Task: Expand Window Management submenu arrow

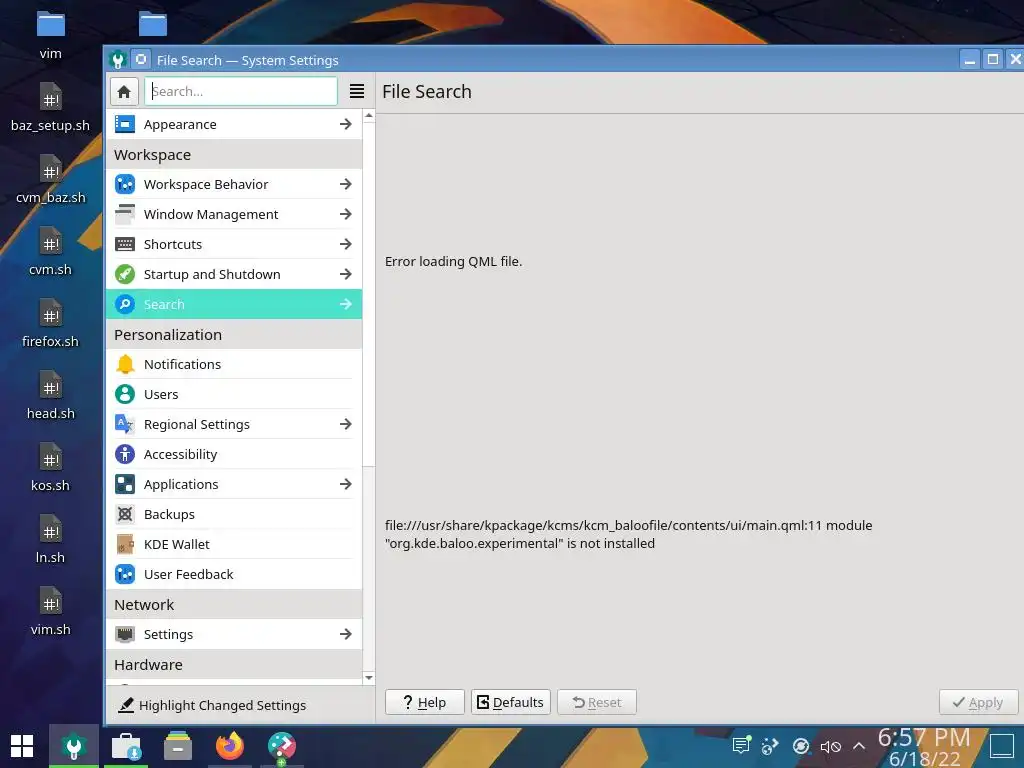Action: [345, 214]
